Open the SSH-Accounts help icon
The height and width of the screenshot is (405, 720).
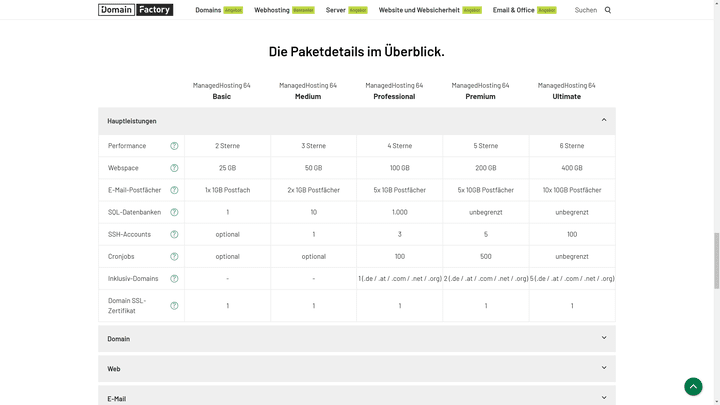[x=174, y=234]
